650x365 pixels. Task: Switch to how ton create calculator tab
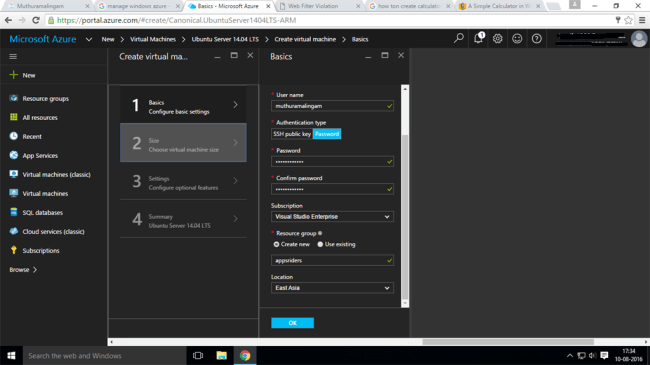(410, 6)
